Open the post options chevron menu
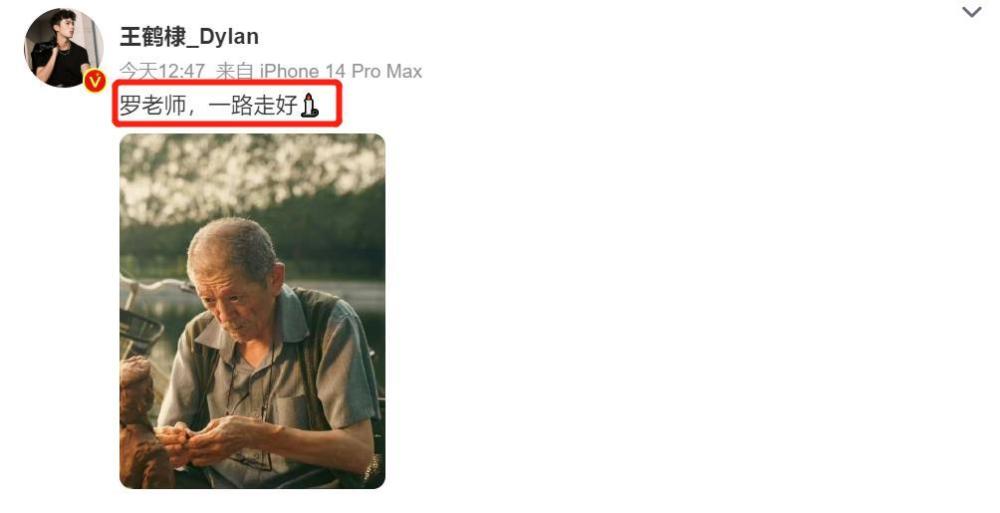Viewport: 1000px width, 513px height. point(971,12)
